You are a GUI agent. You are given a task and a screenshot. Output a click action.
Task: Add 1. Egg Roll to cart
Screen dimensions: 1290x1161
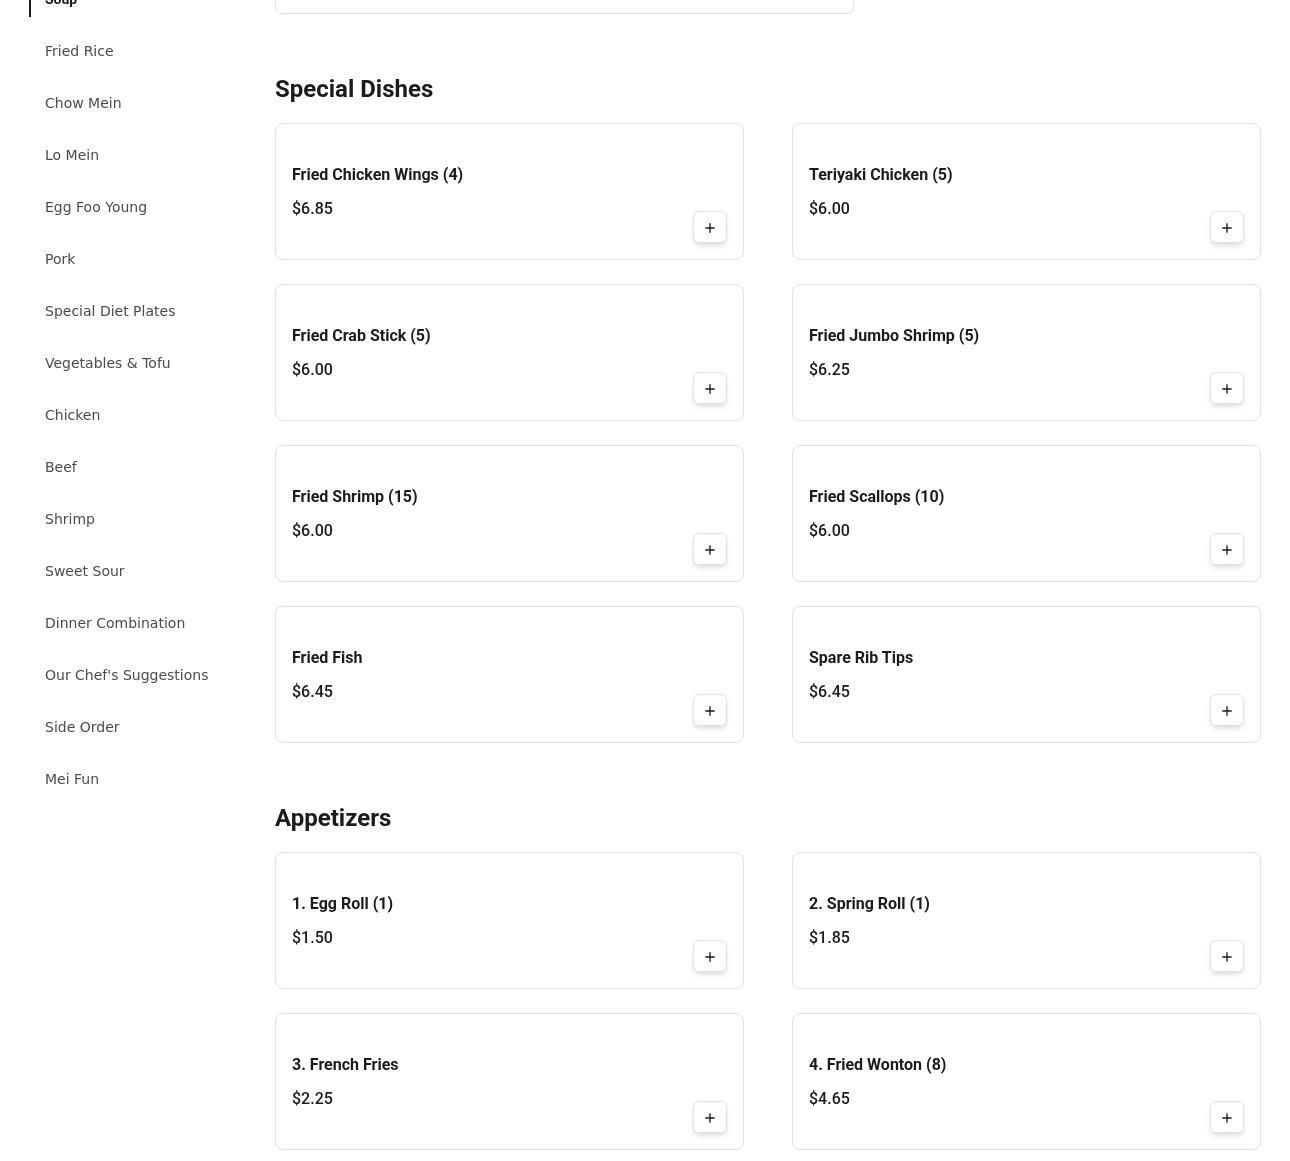coord(710,957)
